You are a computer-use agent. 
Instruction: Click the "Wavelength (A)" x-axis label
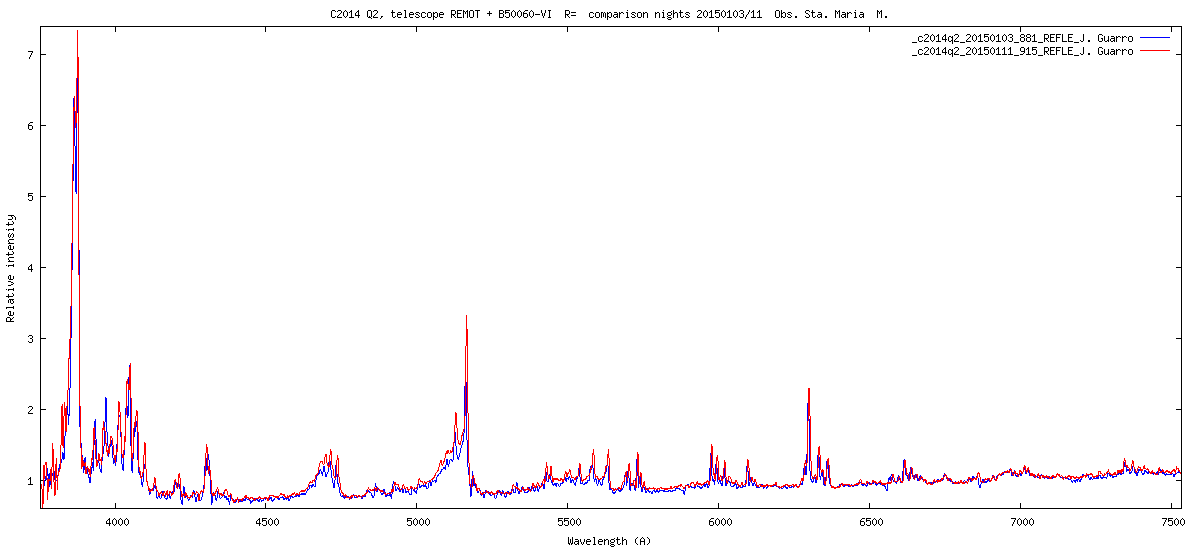pyautogui.click(x=608, y=541)
